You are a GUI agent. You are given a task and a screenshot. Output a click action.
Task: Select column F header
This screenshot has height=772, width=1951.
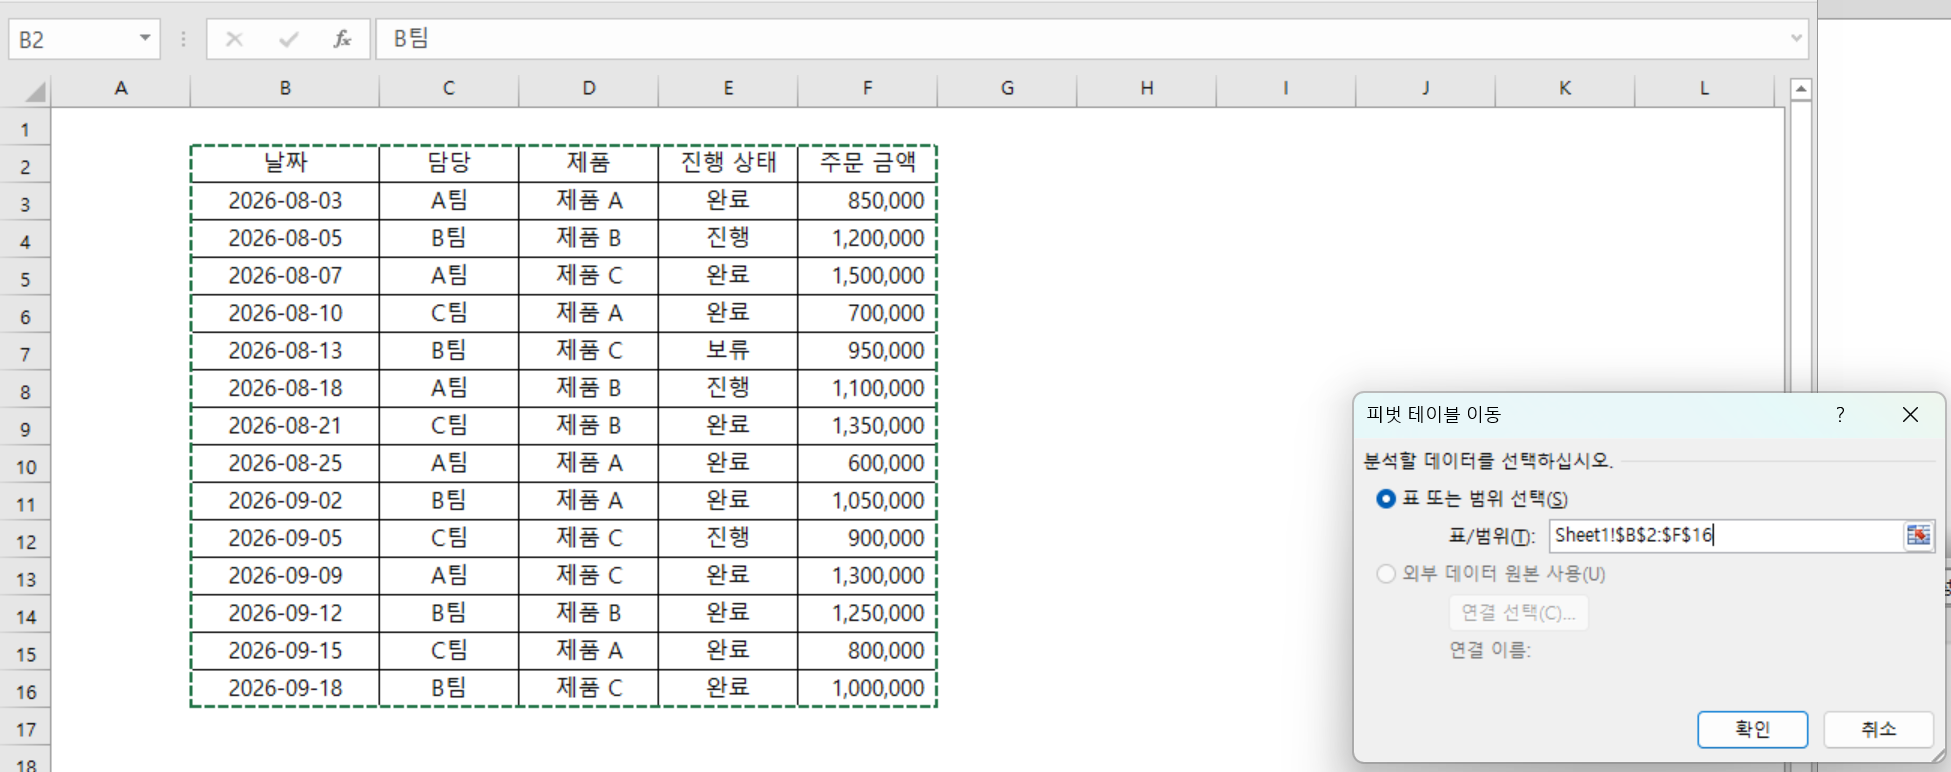[867, 88]
